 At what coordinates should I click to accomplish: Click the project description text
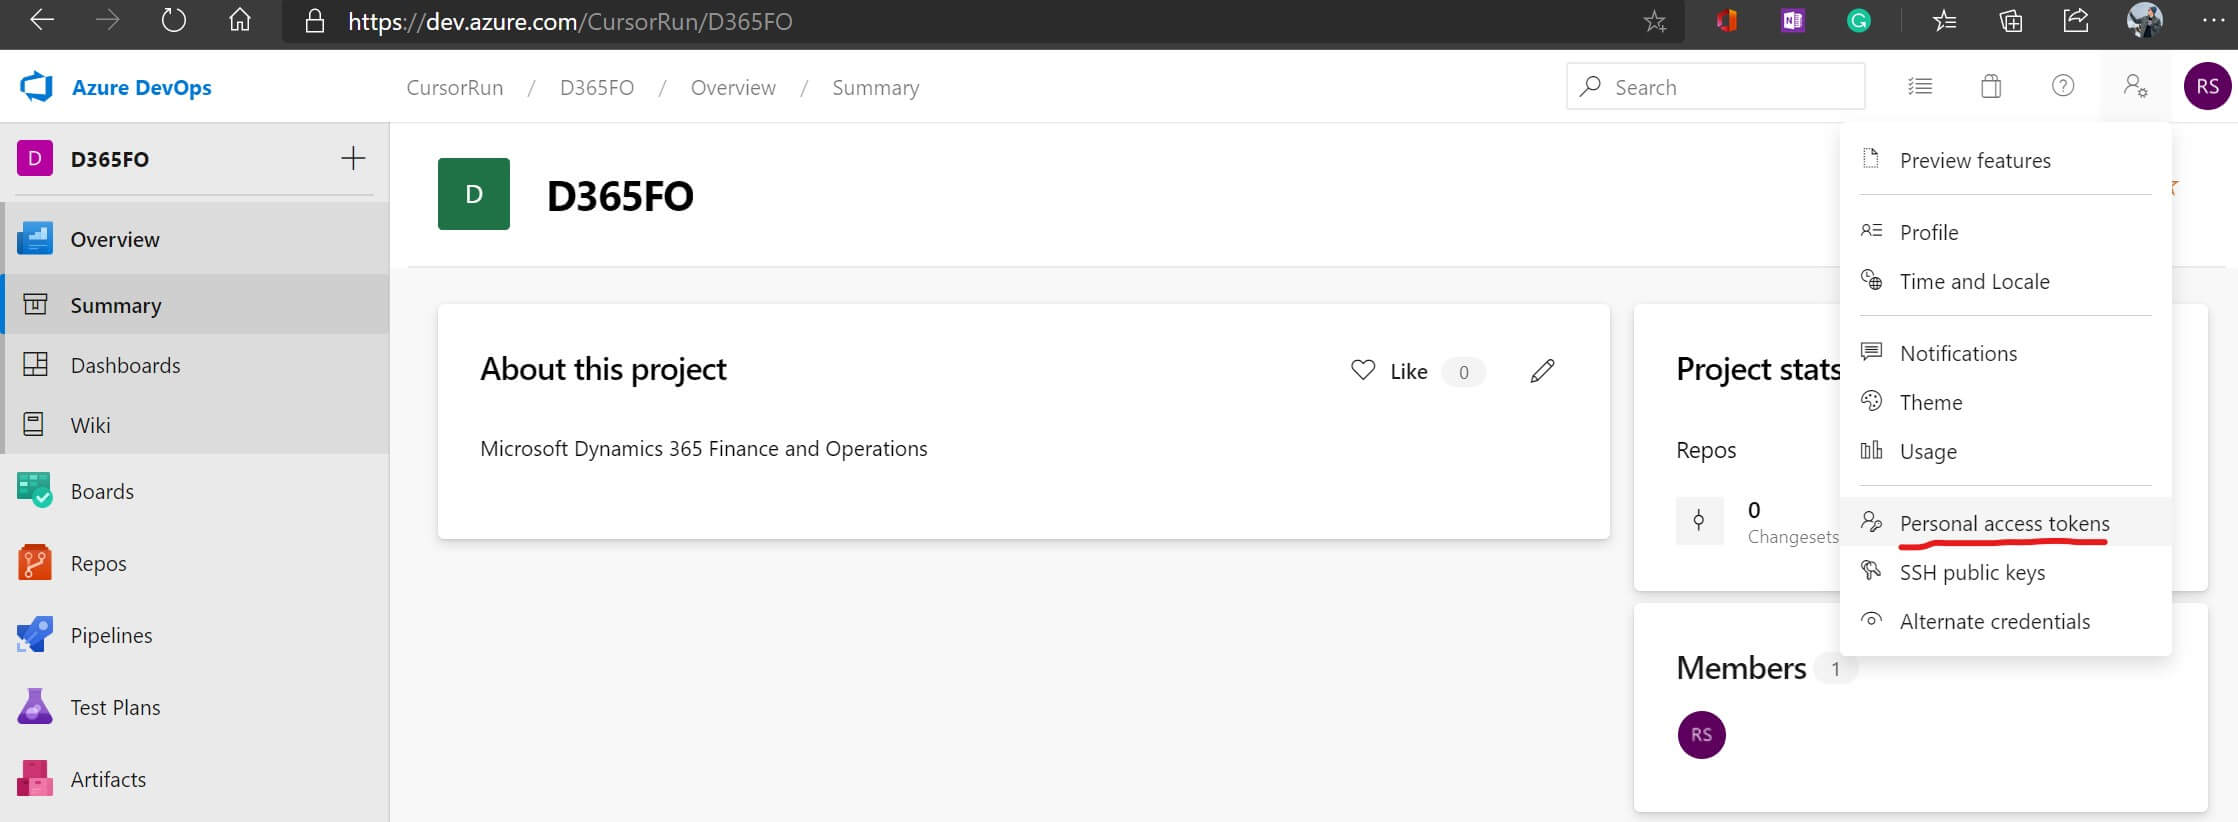(x=704, y=449)
